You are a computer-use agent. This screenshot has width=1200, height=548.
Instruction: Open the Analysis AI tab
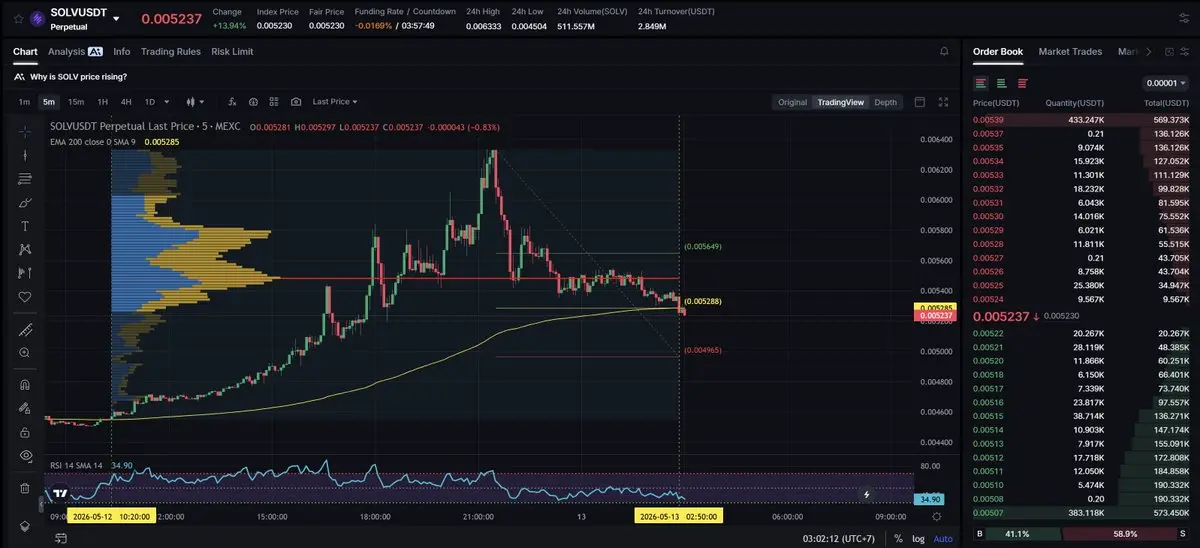[75, 51]
